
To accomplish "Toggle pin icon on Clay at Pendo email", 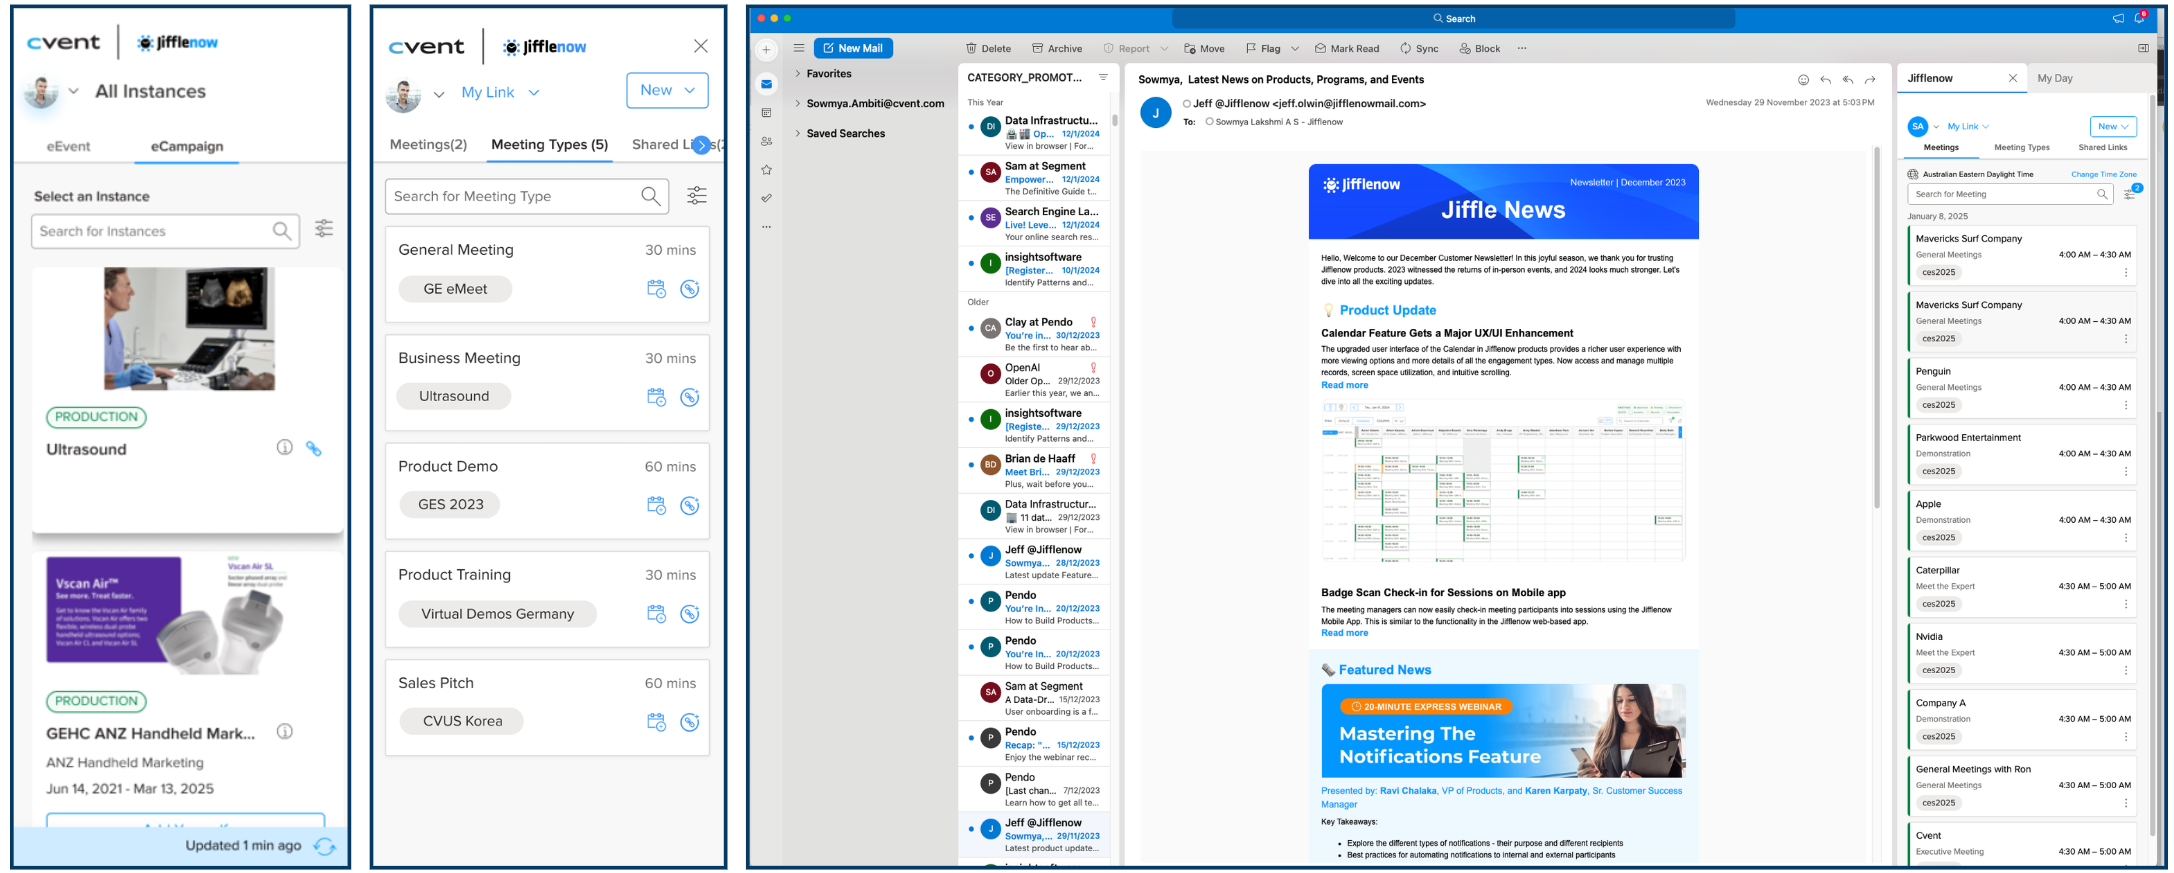I will (1094, 322).
